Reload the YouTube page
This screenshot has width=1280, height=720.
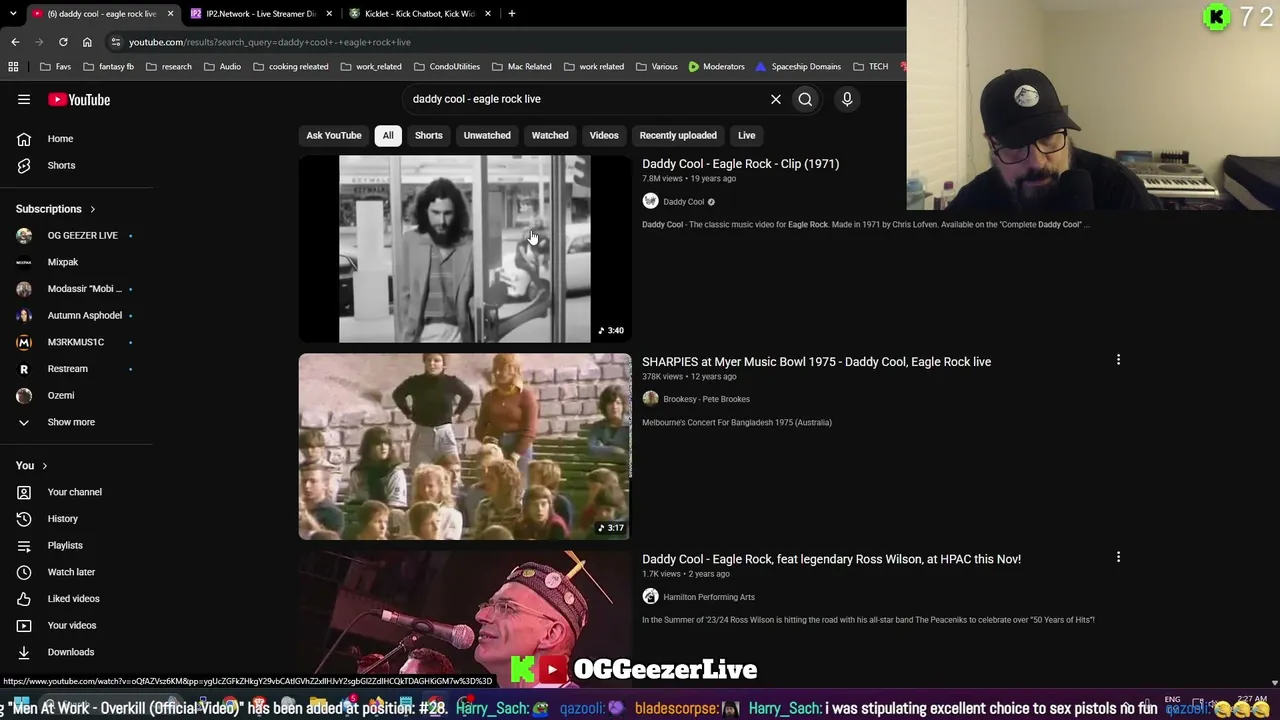[63, 42]
